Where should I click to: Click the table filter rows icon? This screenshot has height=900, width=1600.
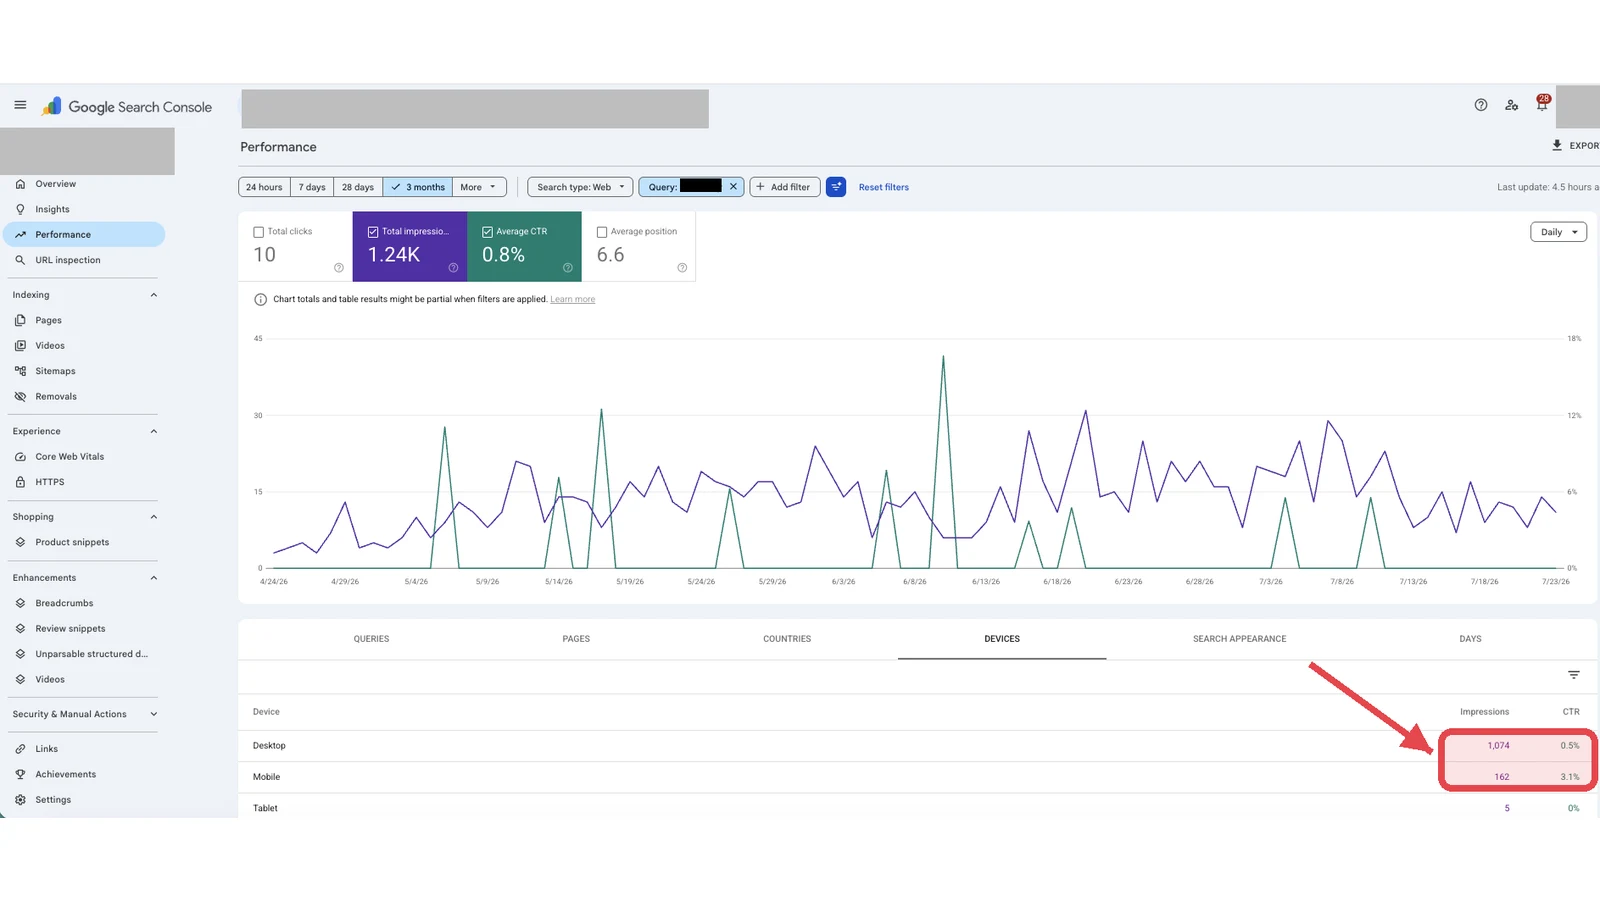[x=1574, y=675]
